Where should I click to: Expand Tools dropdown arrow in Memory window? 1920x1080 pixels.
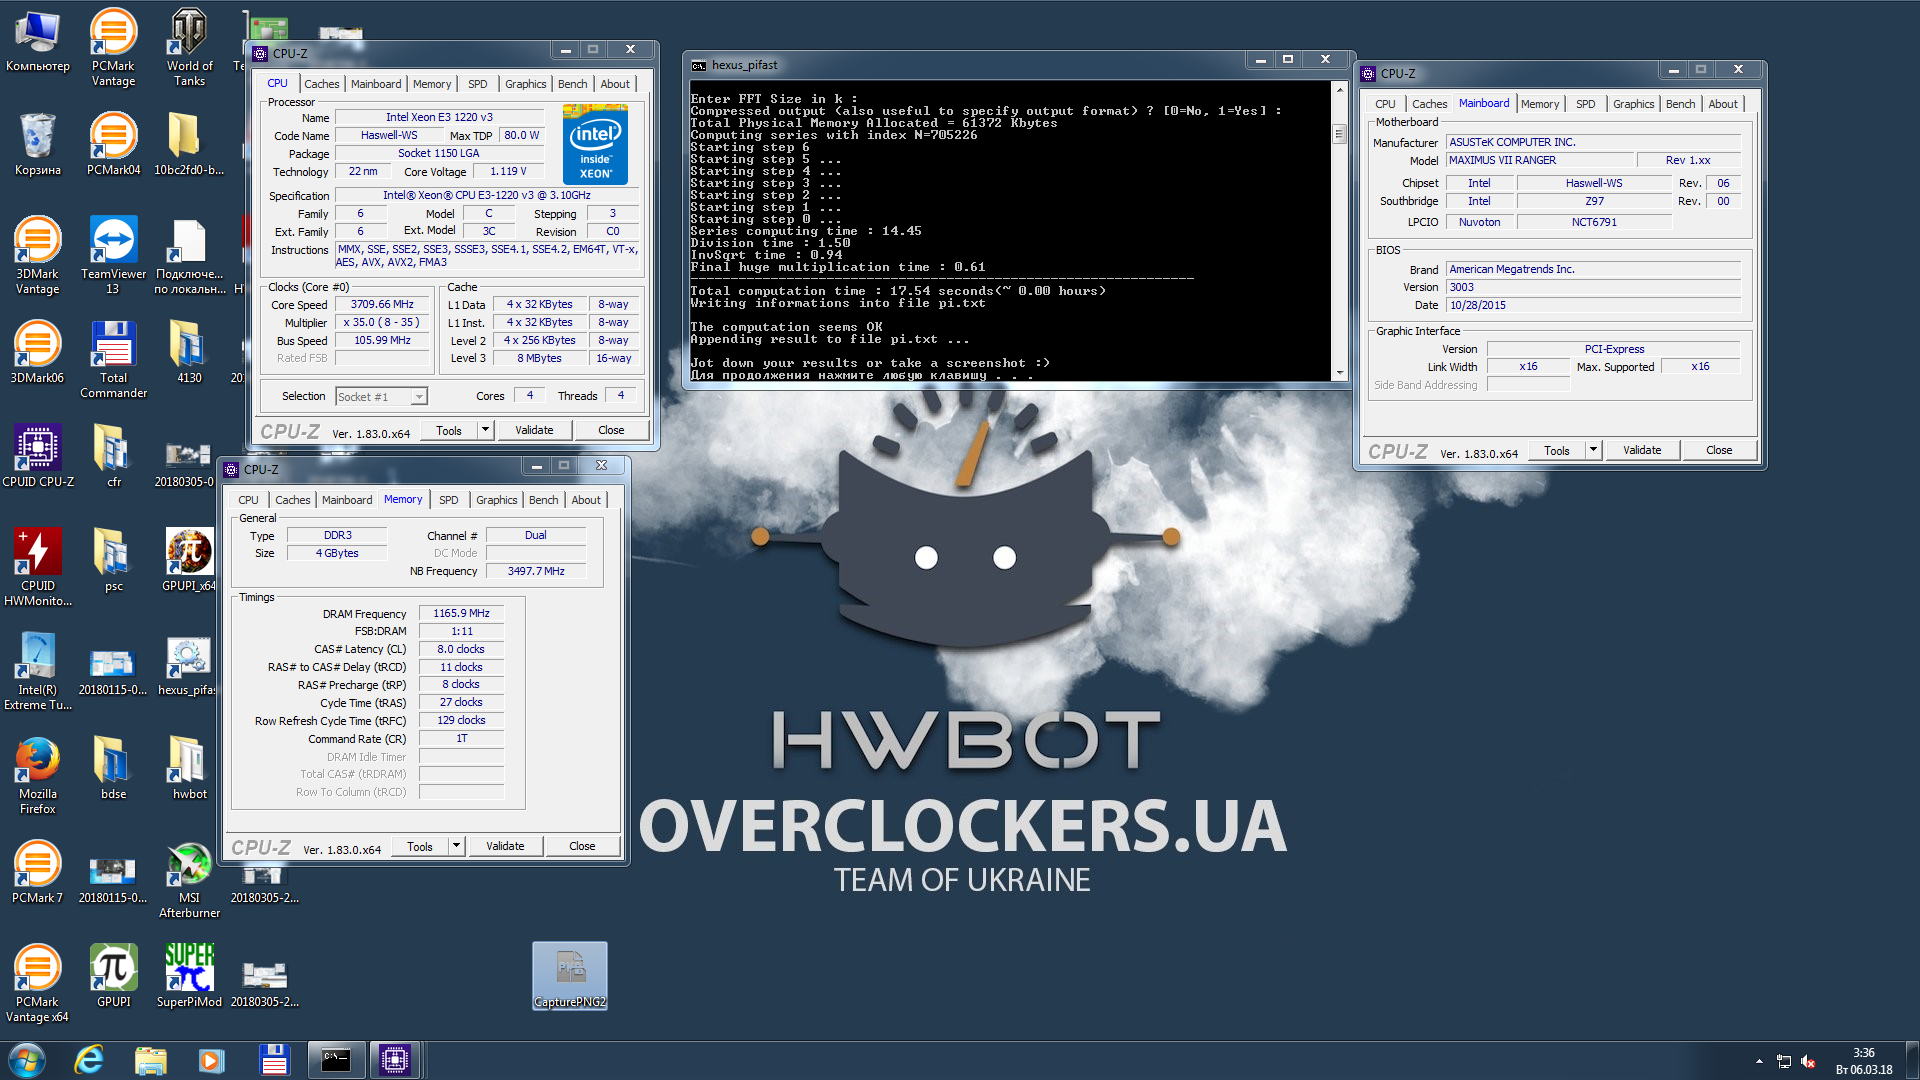(456, 846)
